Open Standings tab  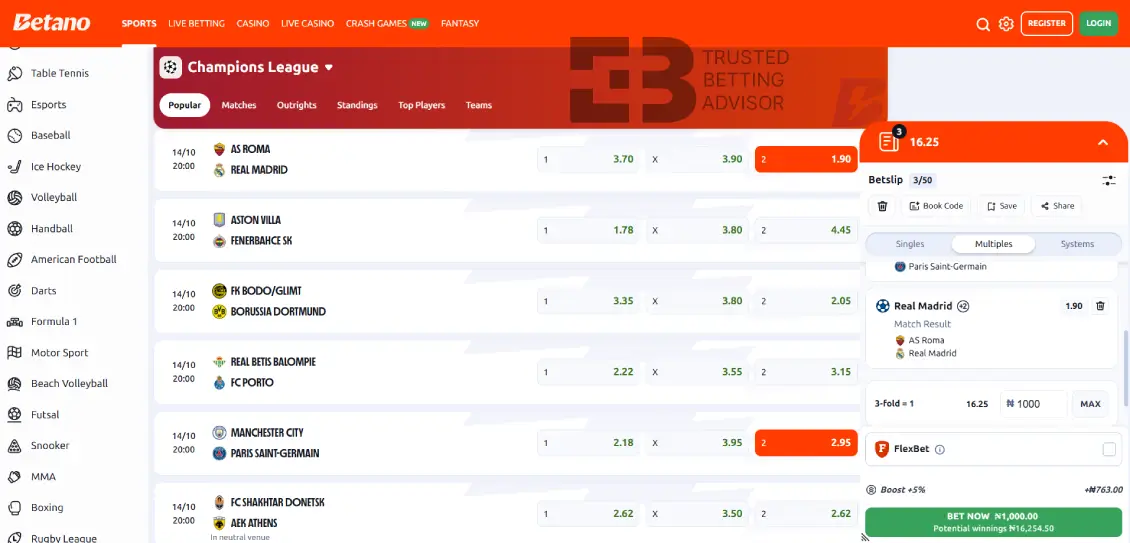coord(357,105)
